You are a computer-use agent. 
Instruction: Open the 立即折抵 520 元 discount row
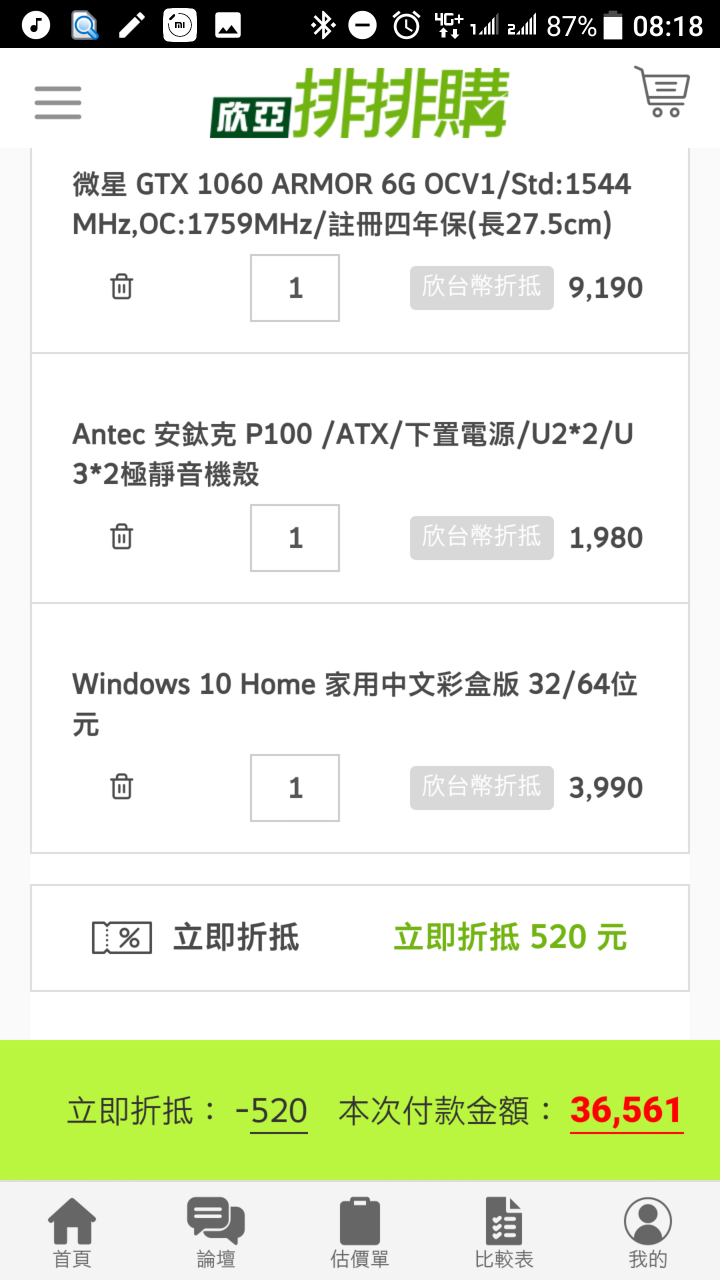pos(360,938)
